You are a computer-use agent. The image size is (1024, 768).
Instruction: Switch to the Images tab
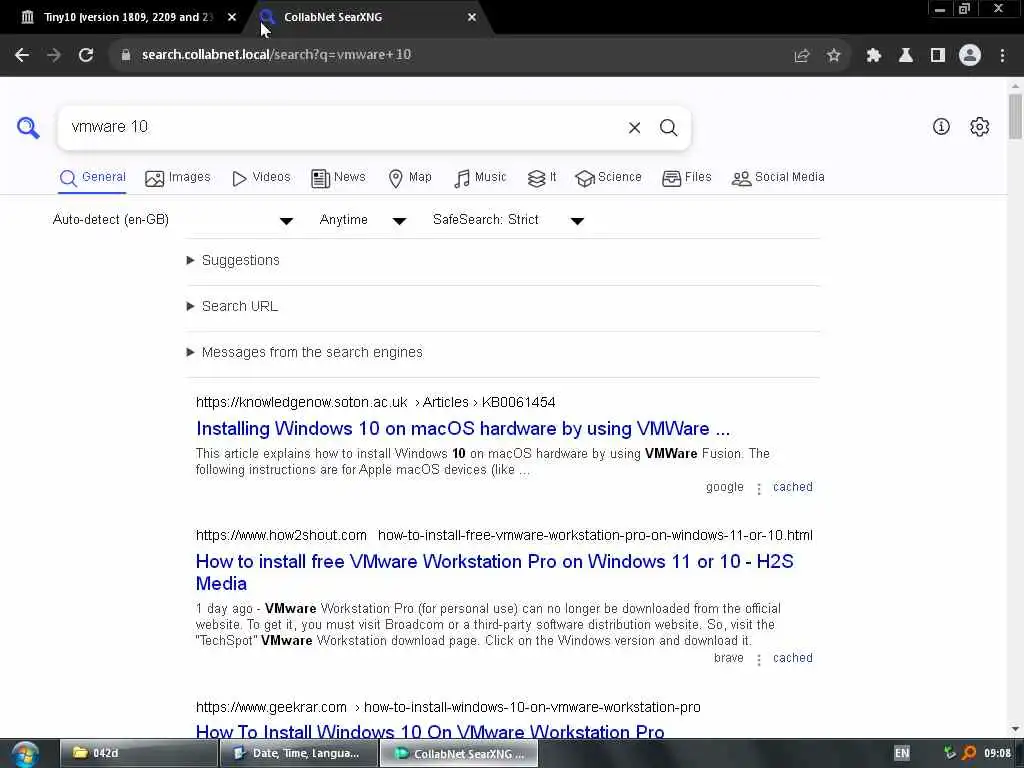pyautogui.click(x=178, y=177)
